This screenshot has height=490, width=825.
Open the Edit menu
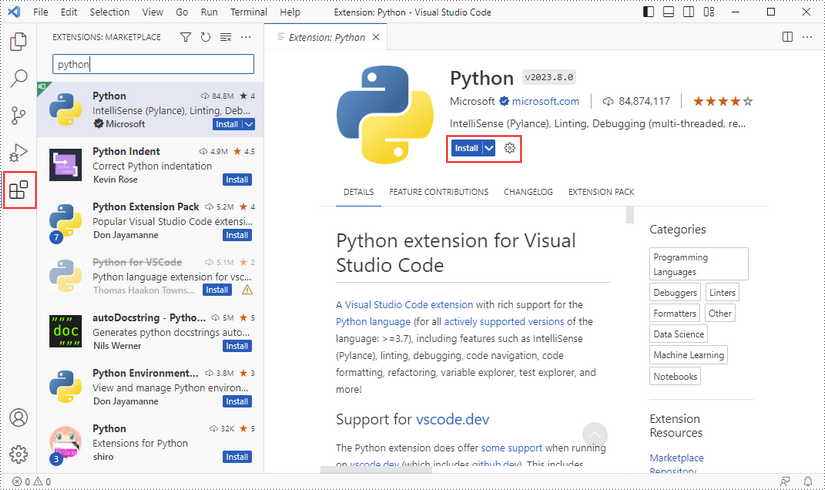click(68, 12)
